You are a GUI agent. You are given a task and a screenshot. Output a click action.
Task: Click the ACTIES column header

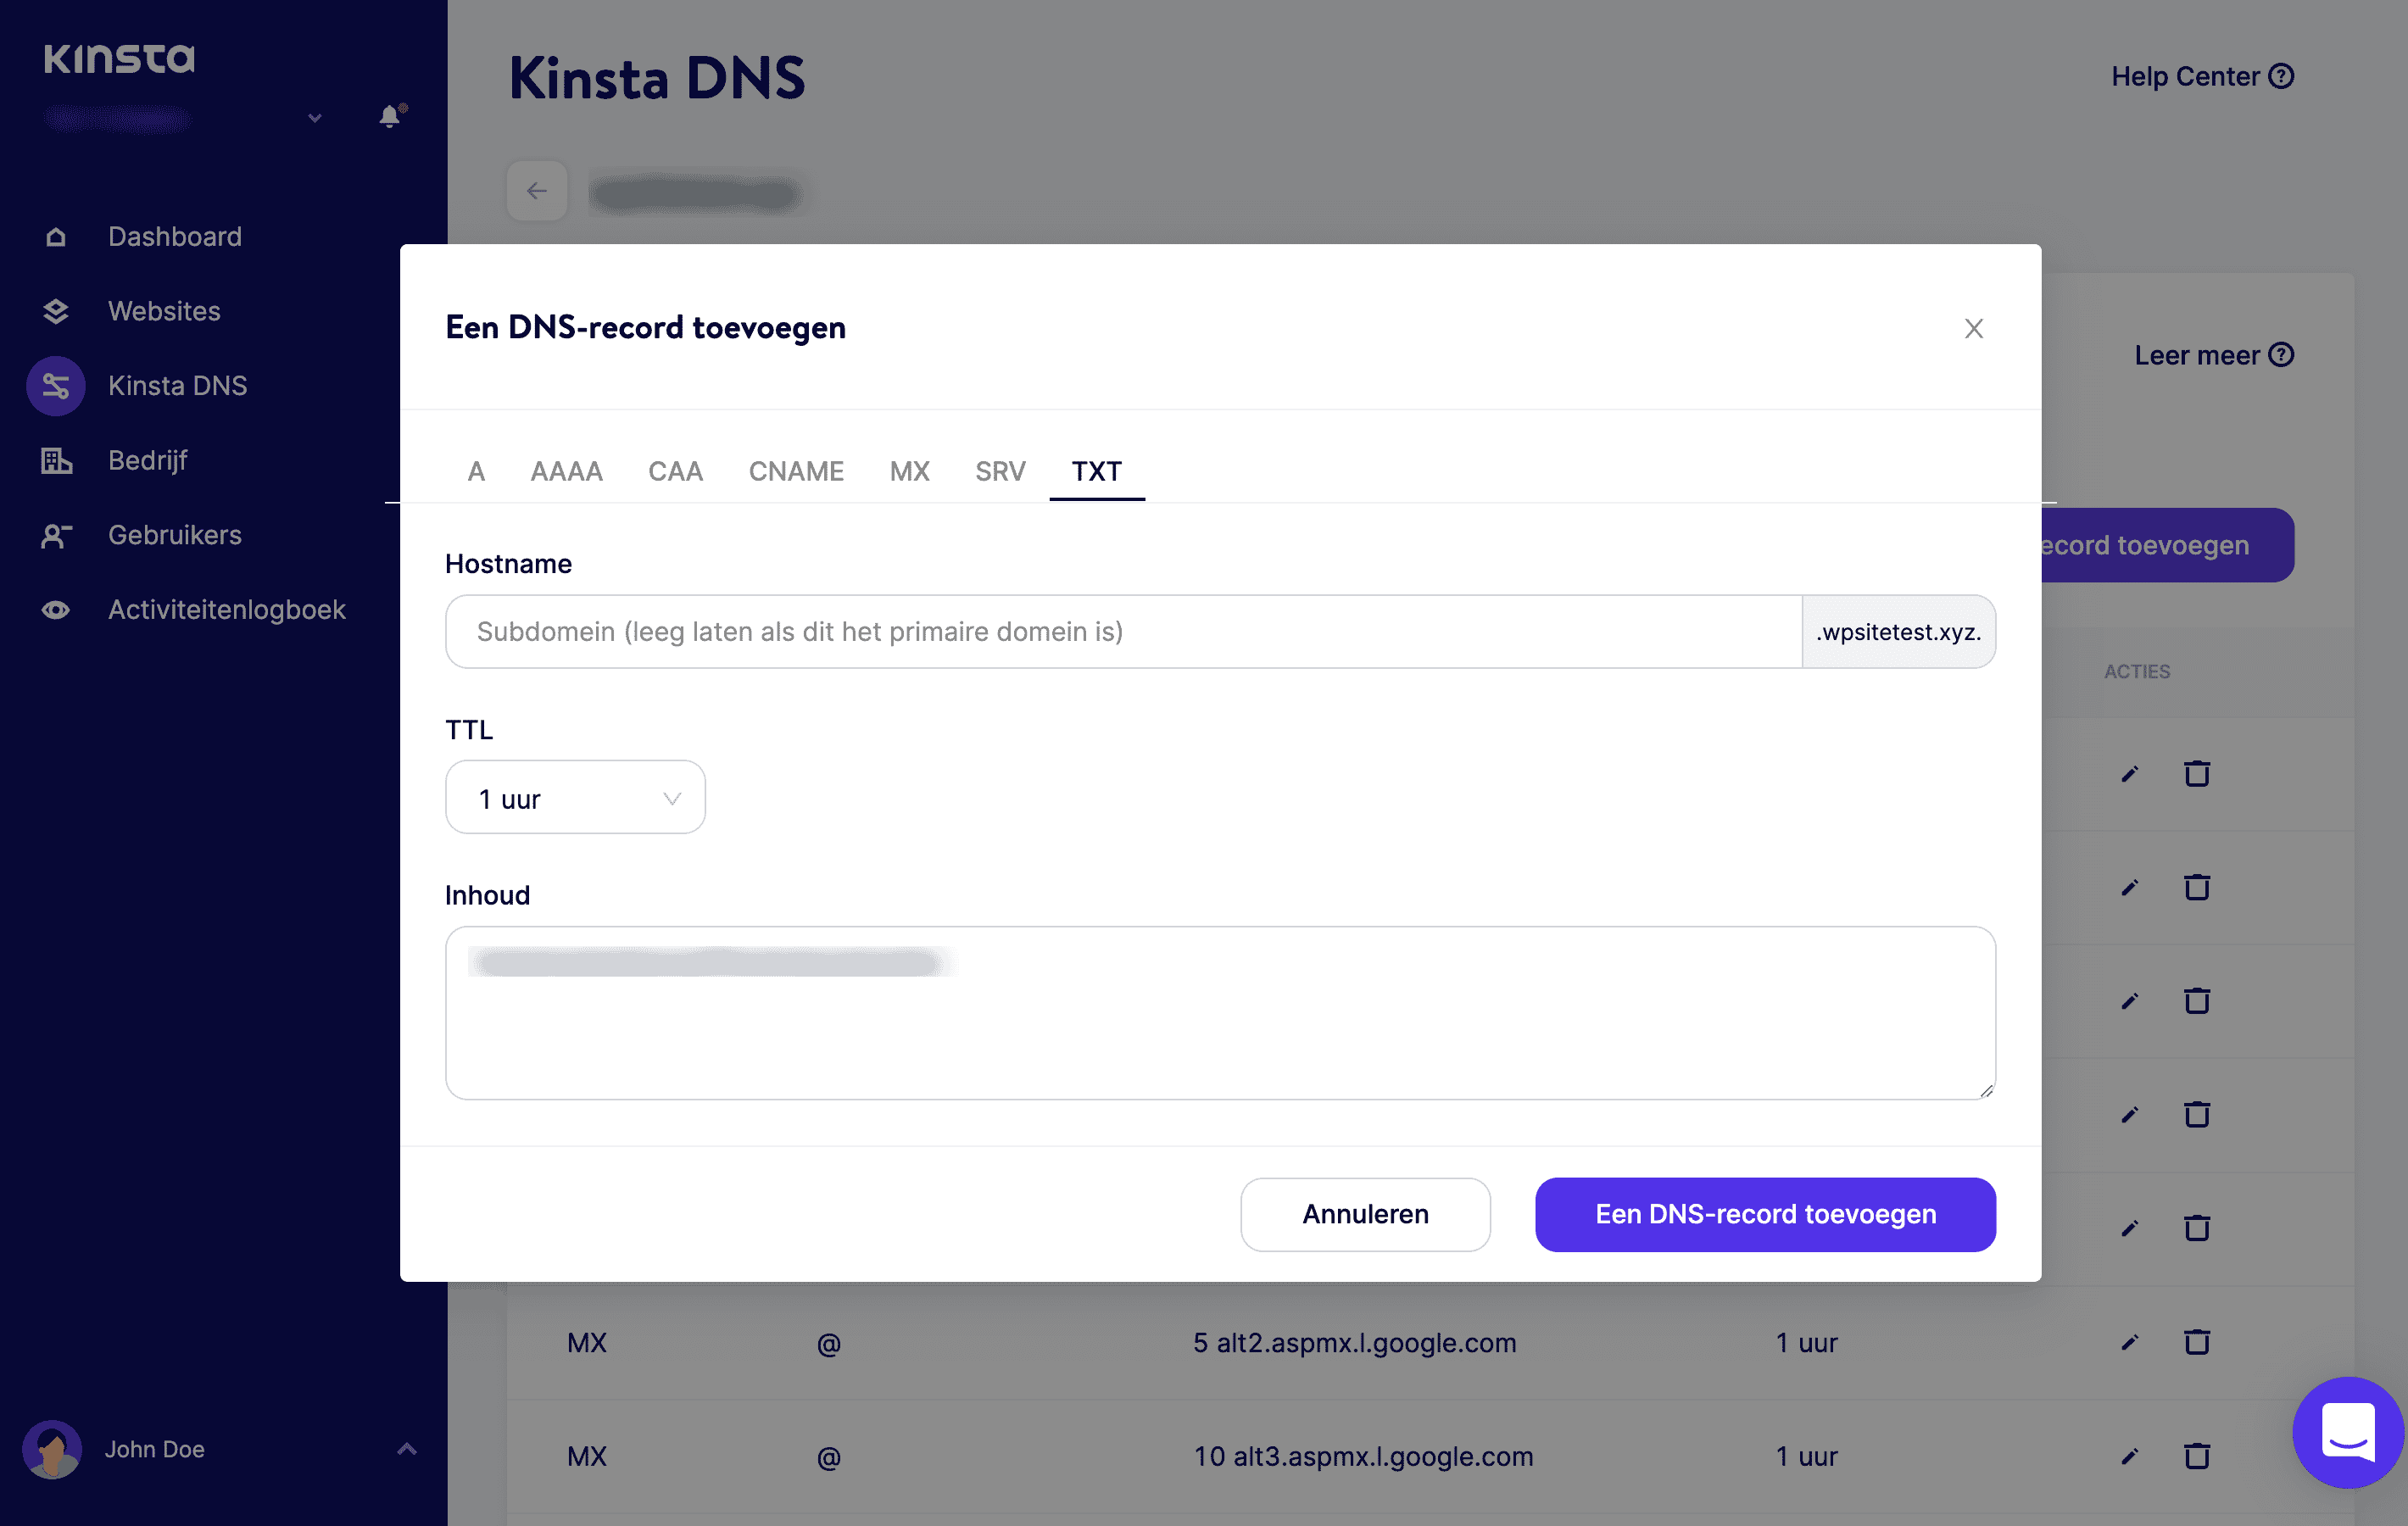pos(2137,672)
